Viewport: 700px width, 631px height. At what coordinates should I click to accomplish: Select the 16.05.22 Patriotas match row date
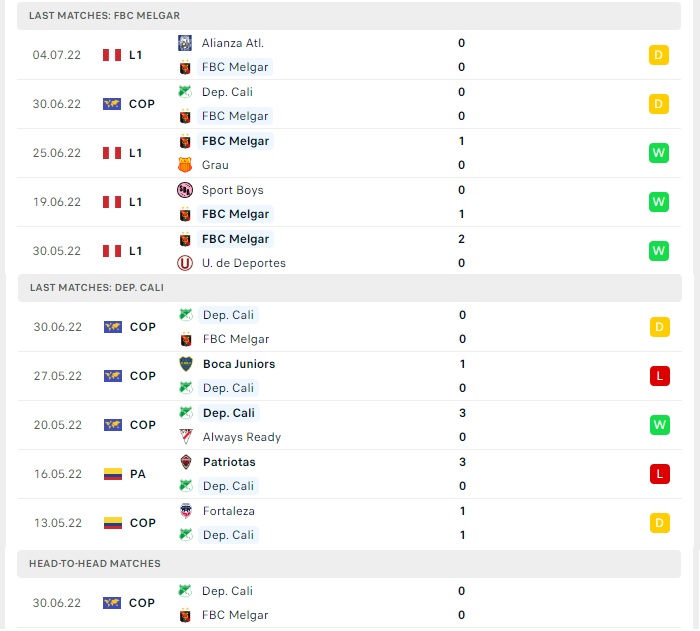[x=58, y=474]
